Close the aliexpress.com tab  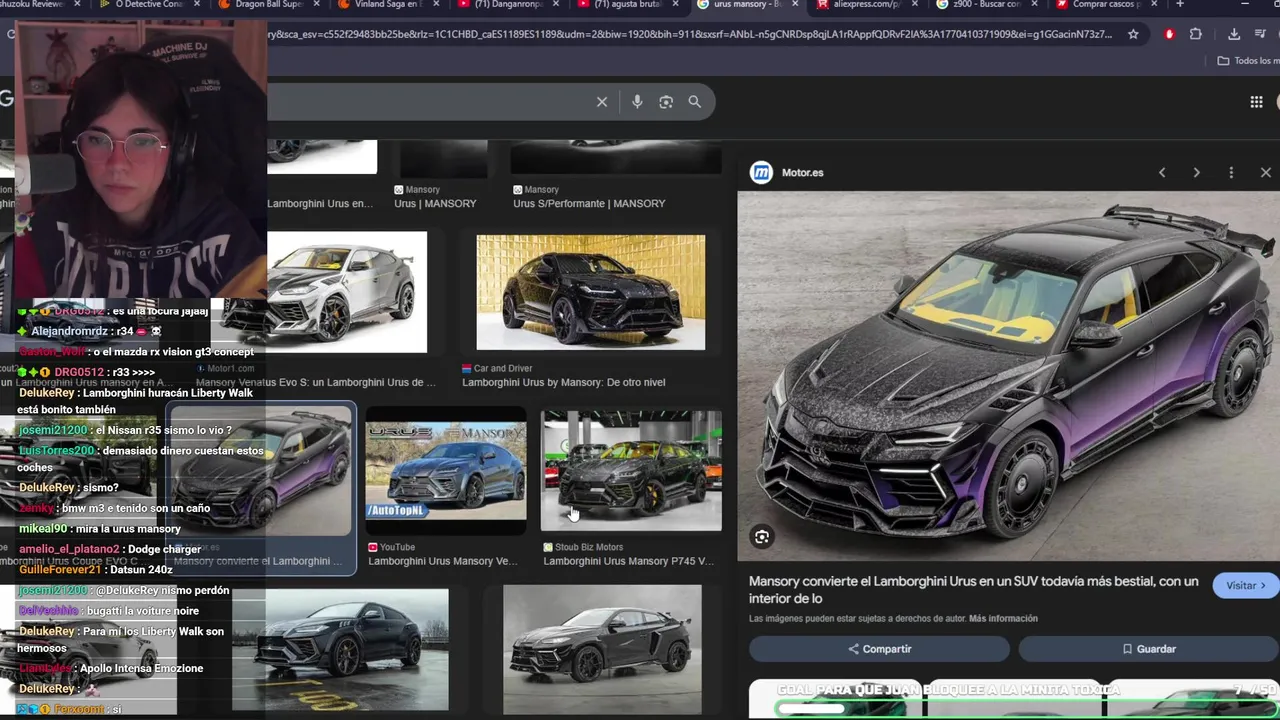point(915,5)
